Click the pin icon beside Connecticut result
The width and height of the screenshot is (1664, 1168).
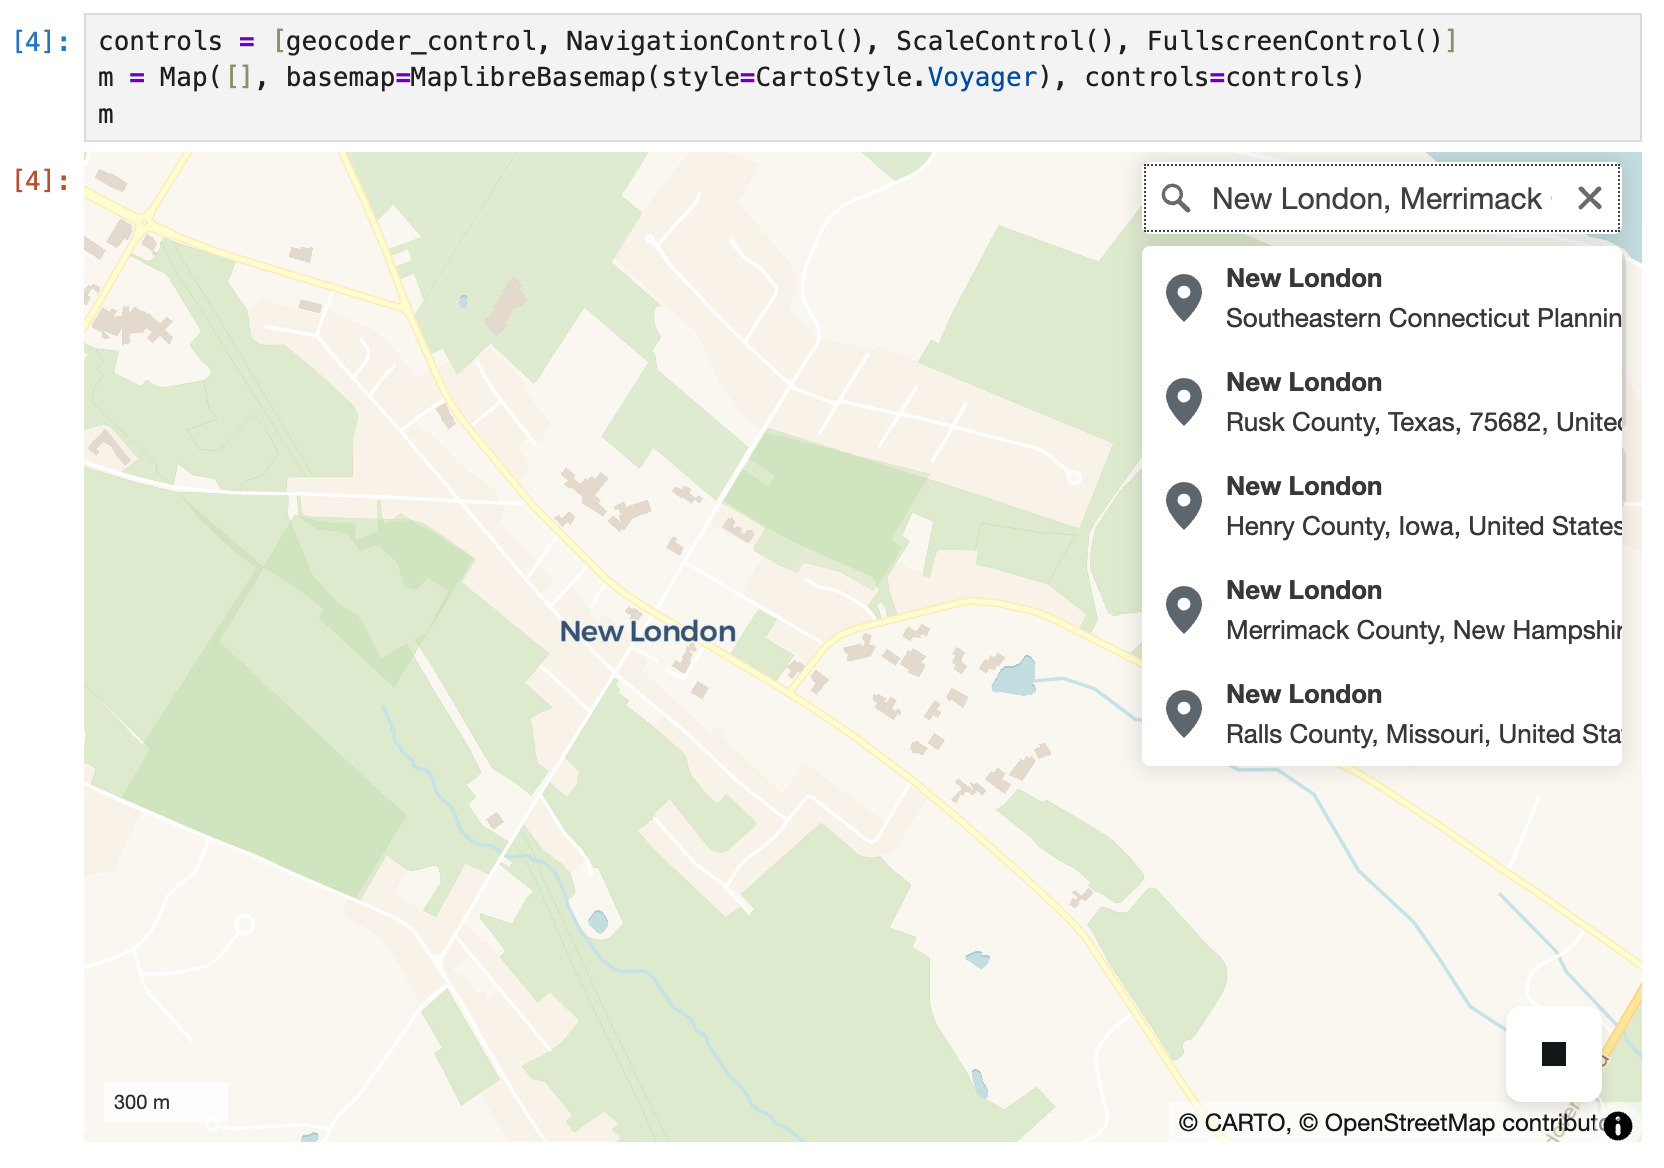pos(1184,298)
